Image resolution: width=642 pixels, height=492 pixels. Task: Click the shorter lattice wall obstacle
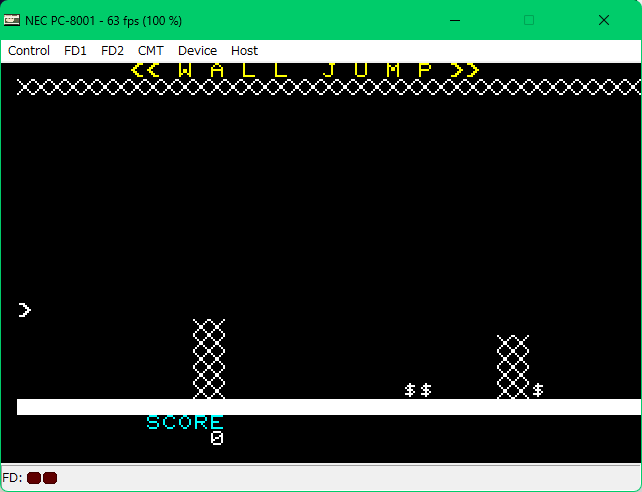coord(513,367)
